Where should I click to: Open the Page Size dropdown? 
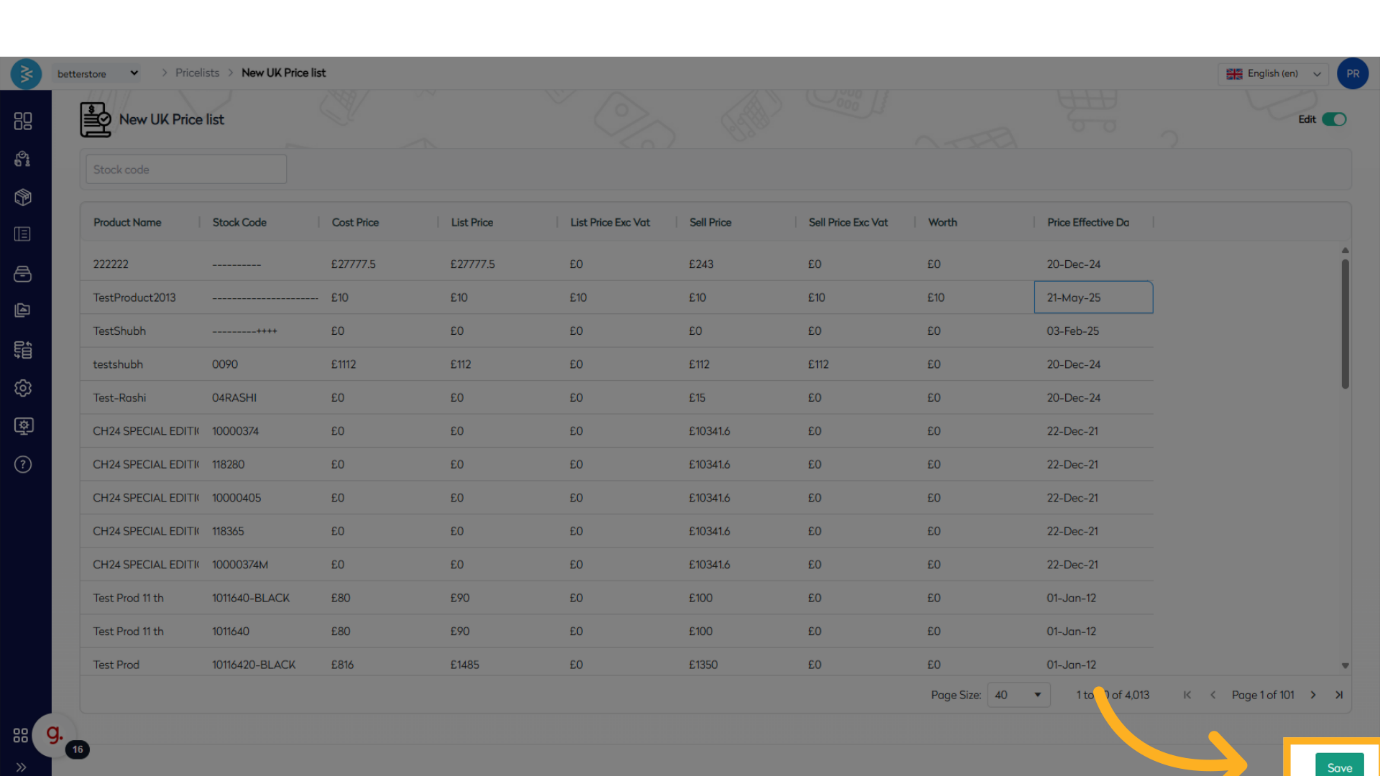pyautogui.click(x=1018, y=695)
